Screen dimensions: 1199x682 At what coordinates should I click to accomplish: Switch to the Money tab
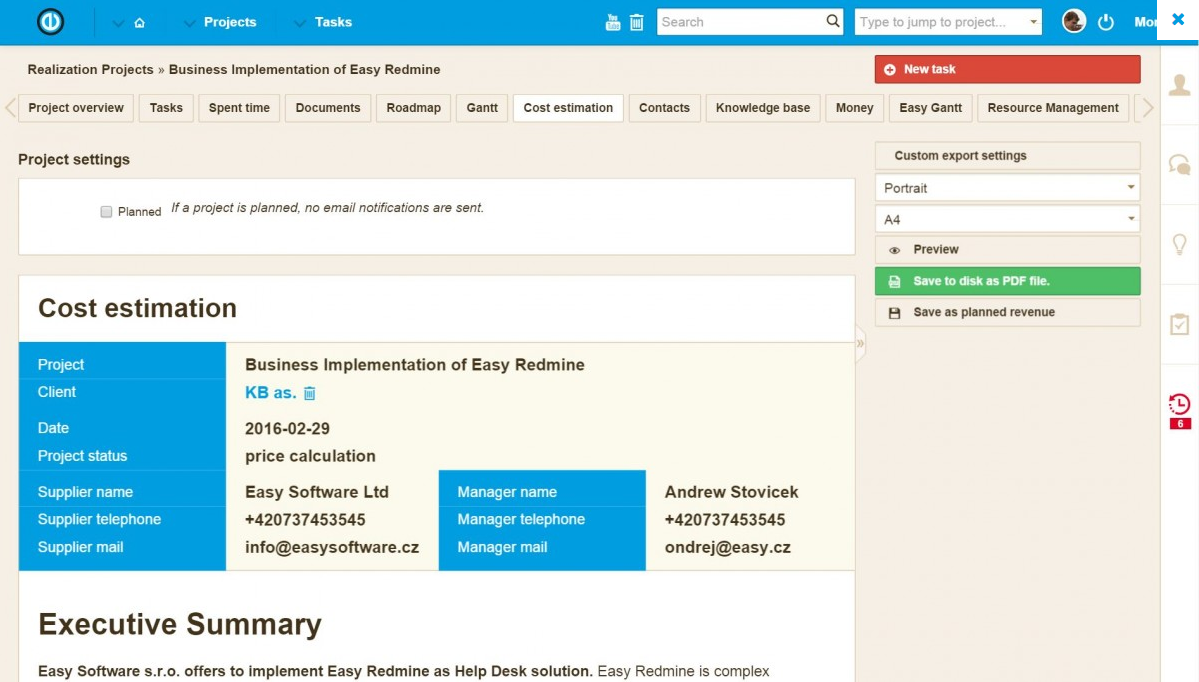[854, 108]
